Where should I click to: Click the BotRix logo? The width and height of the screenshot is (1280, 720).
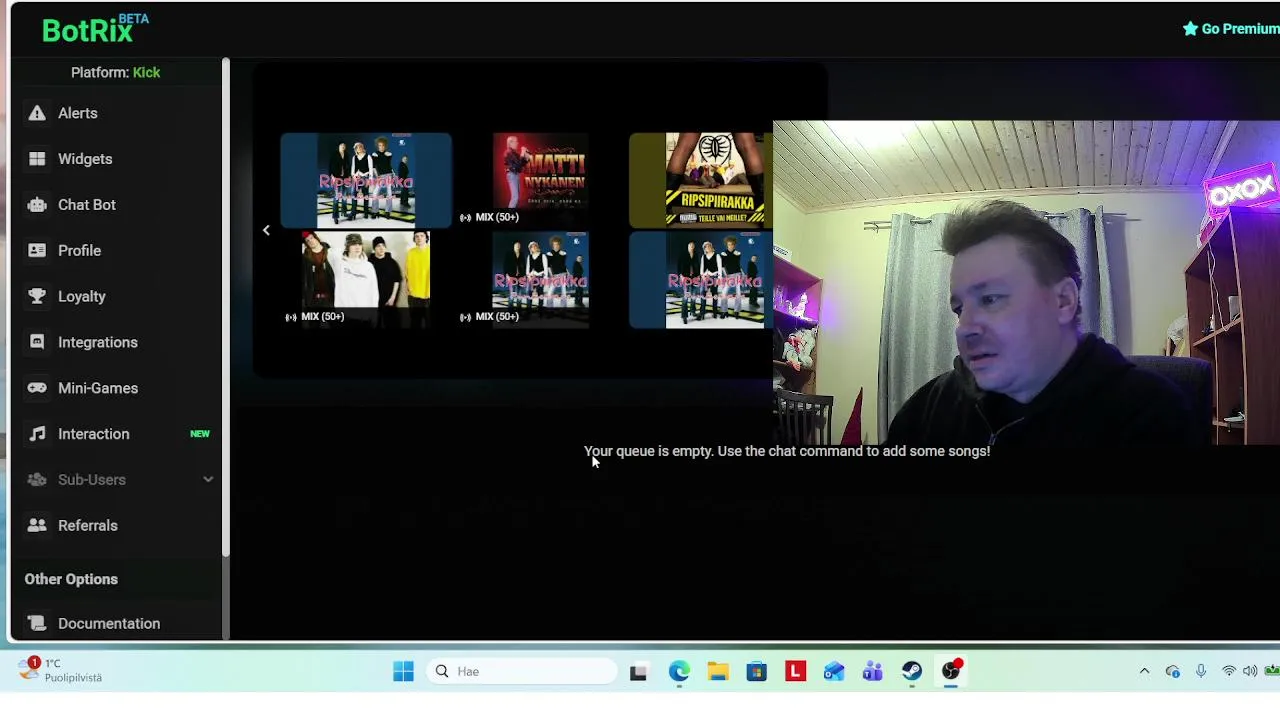point(95,29)
